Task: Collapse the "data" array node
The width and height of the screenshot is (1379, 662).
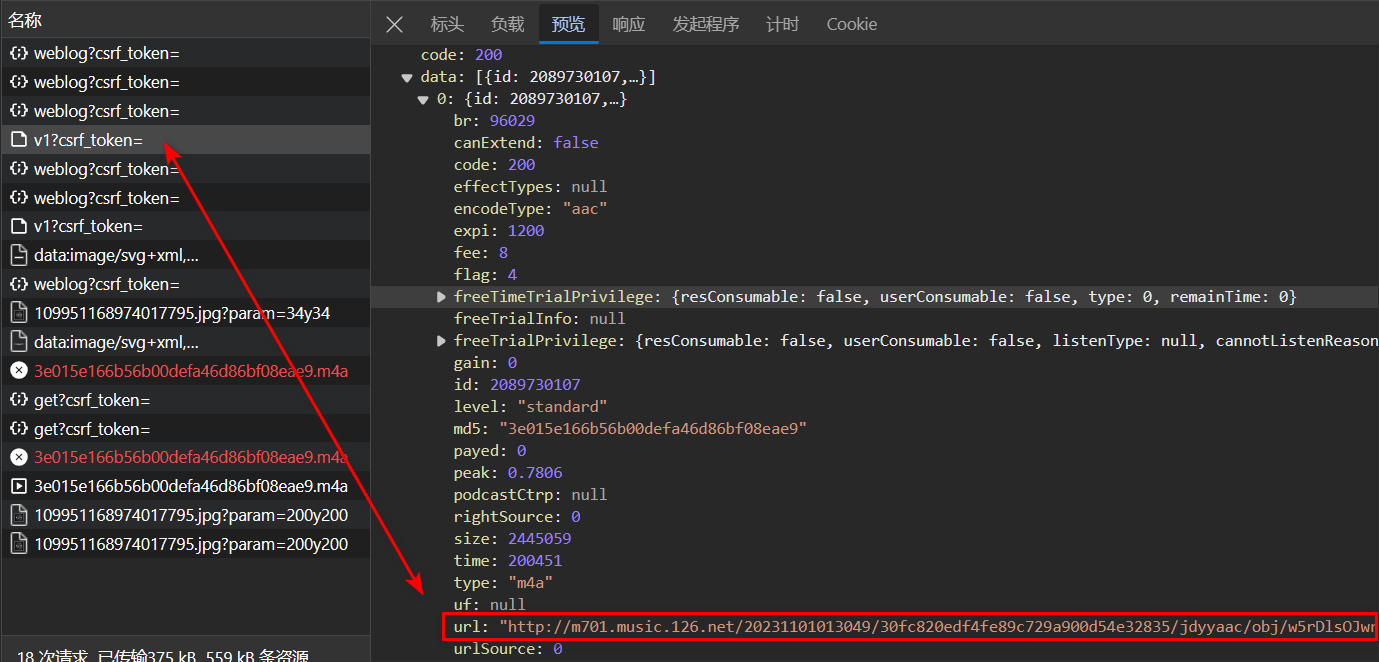Action: pyautogui.click(x=407, y=77)
